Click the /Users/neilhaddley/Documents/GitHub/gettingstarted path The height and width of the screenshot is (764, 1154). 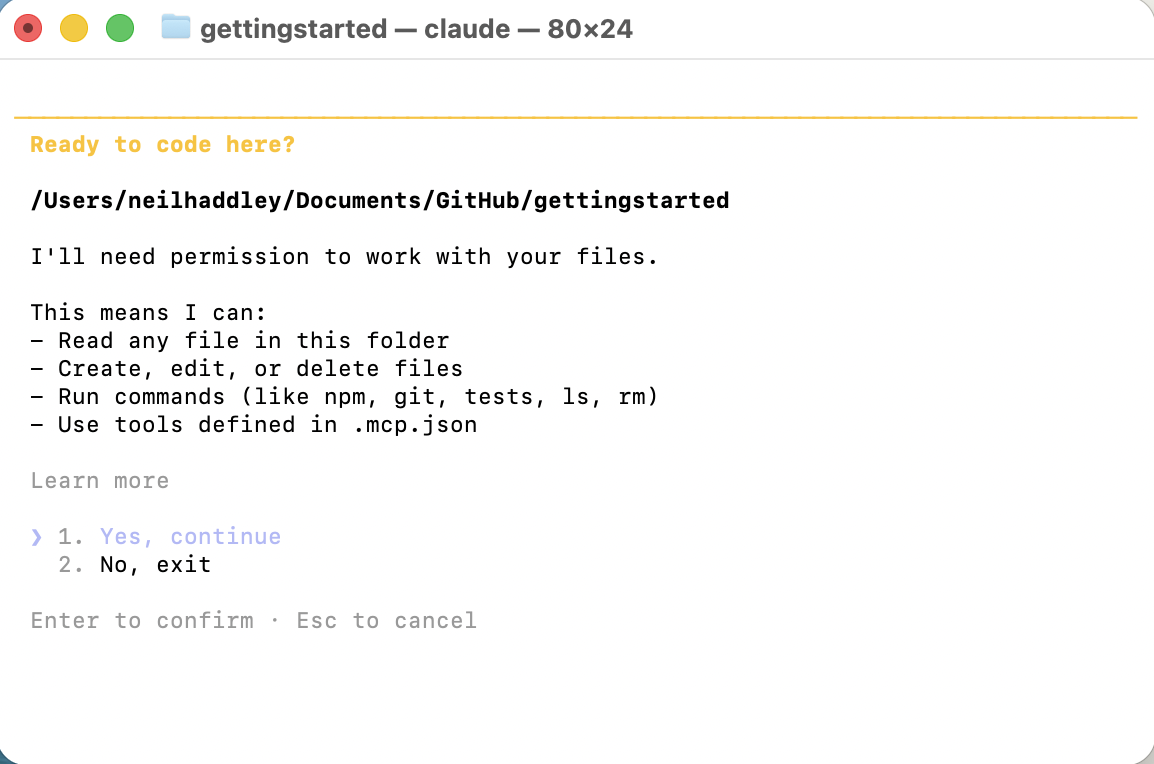[x=380, y=201]
